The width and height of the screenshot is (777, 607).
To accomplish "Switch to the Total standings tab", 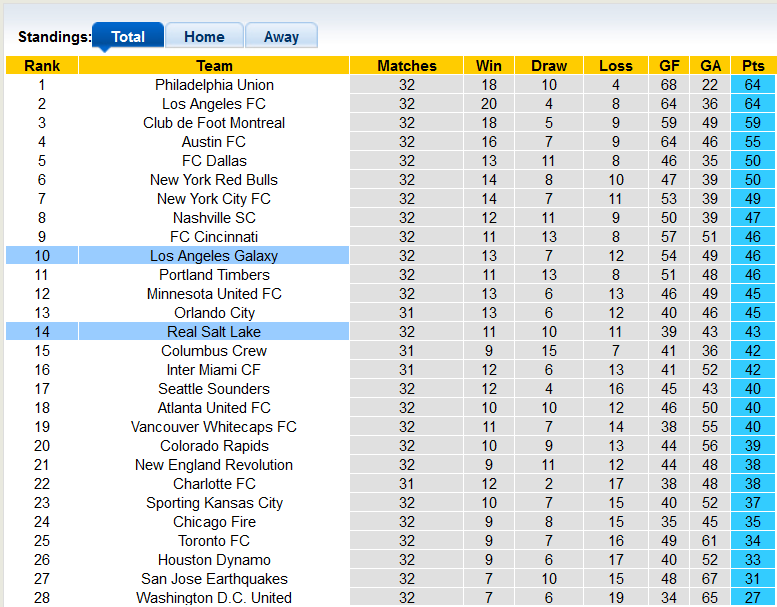I will pyautogui.click(x=128, y=37).
